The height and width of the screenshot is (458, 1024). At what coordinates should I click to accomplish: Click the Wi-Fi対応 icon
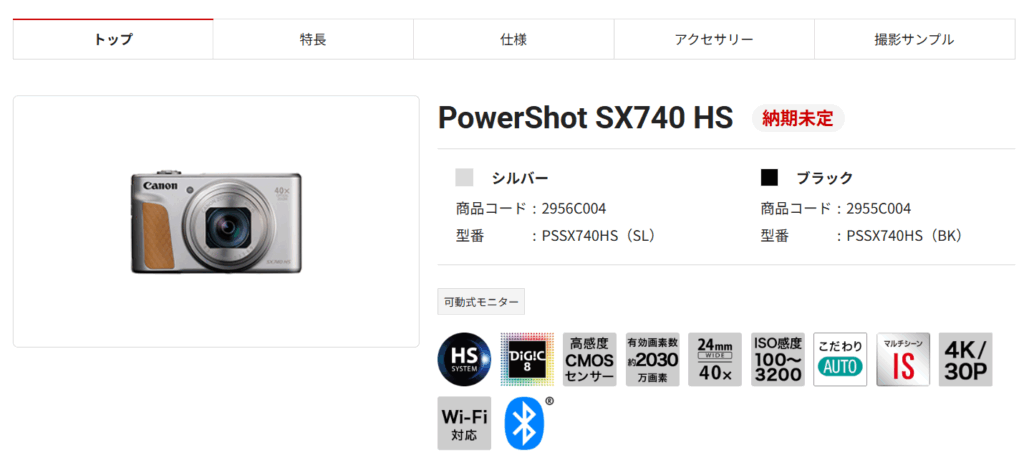(464, 423)
